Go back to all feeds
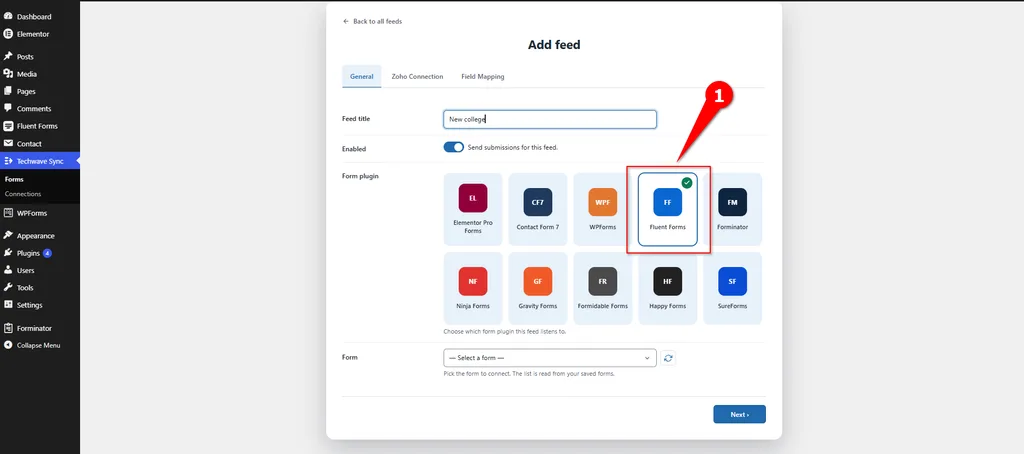 pos(372,22)
